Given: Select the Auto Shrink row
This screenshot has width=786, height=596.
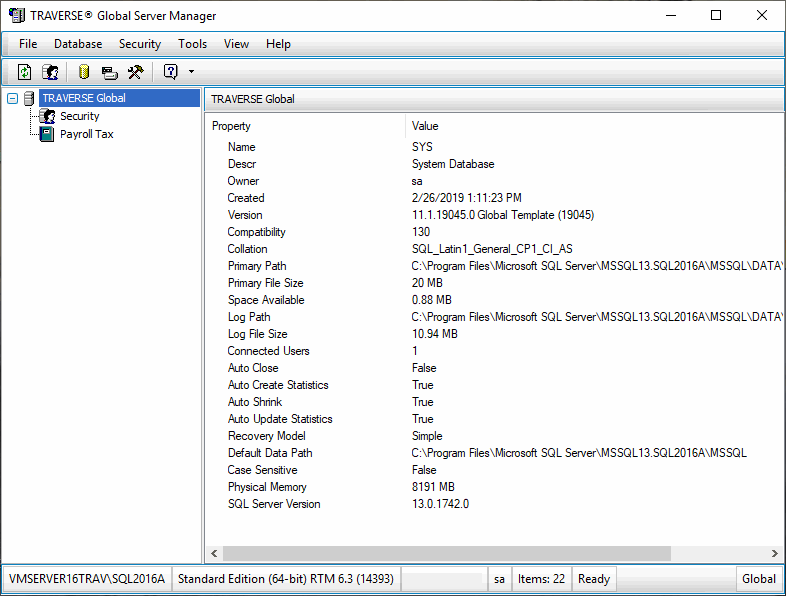Looking at the screenshot, I should click(494, 402).
